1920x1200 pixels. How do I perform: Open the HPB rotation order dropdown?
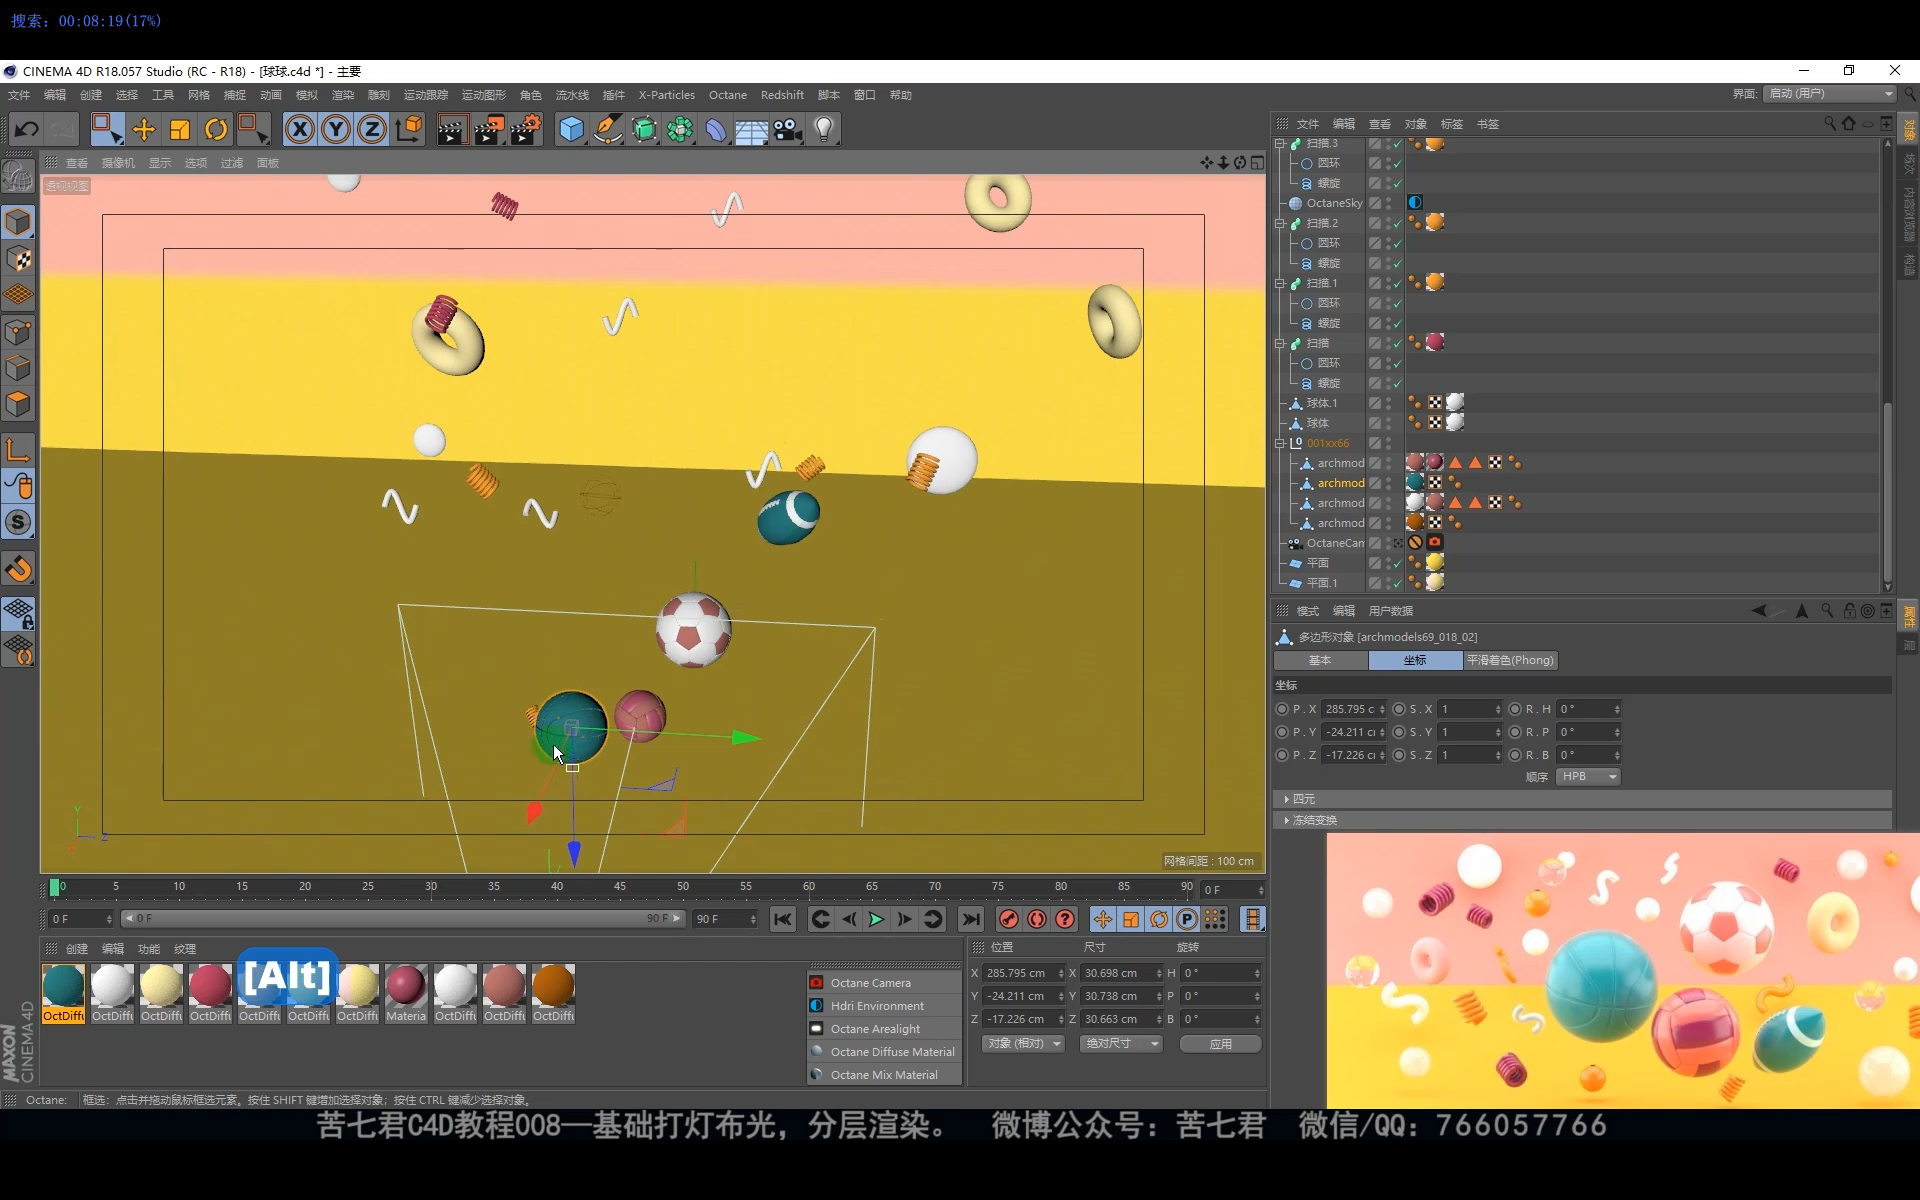pyautogui.click(x=1588, y=777)
